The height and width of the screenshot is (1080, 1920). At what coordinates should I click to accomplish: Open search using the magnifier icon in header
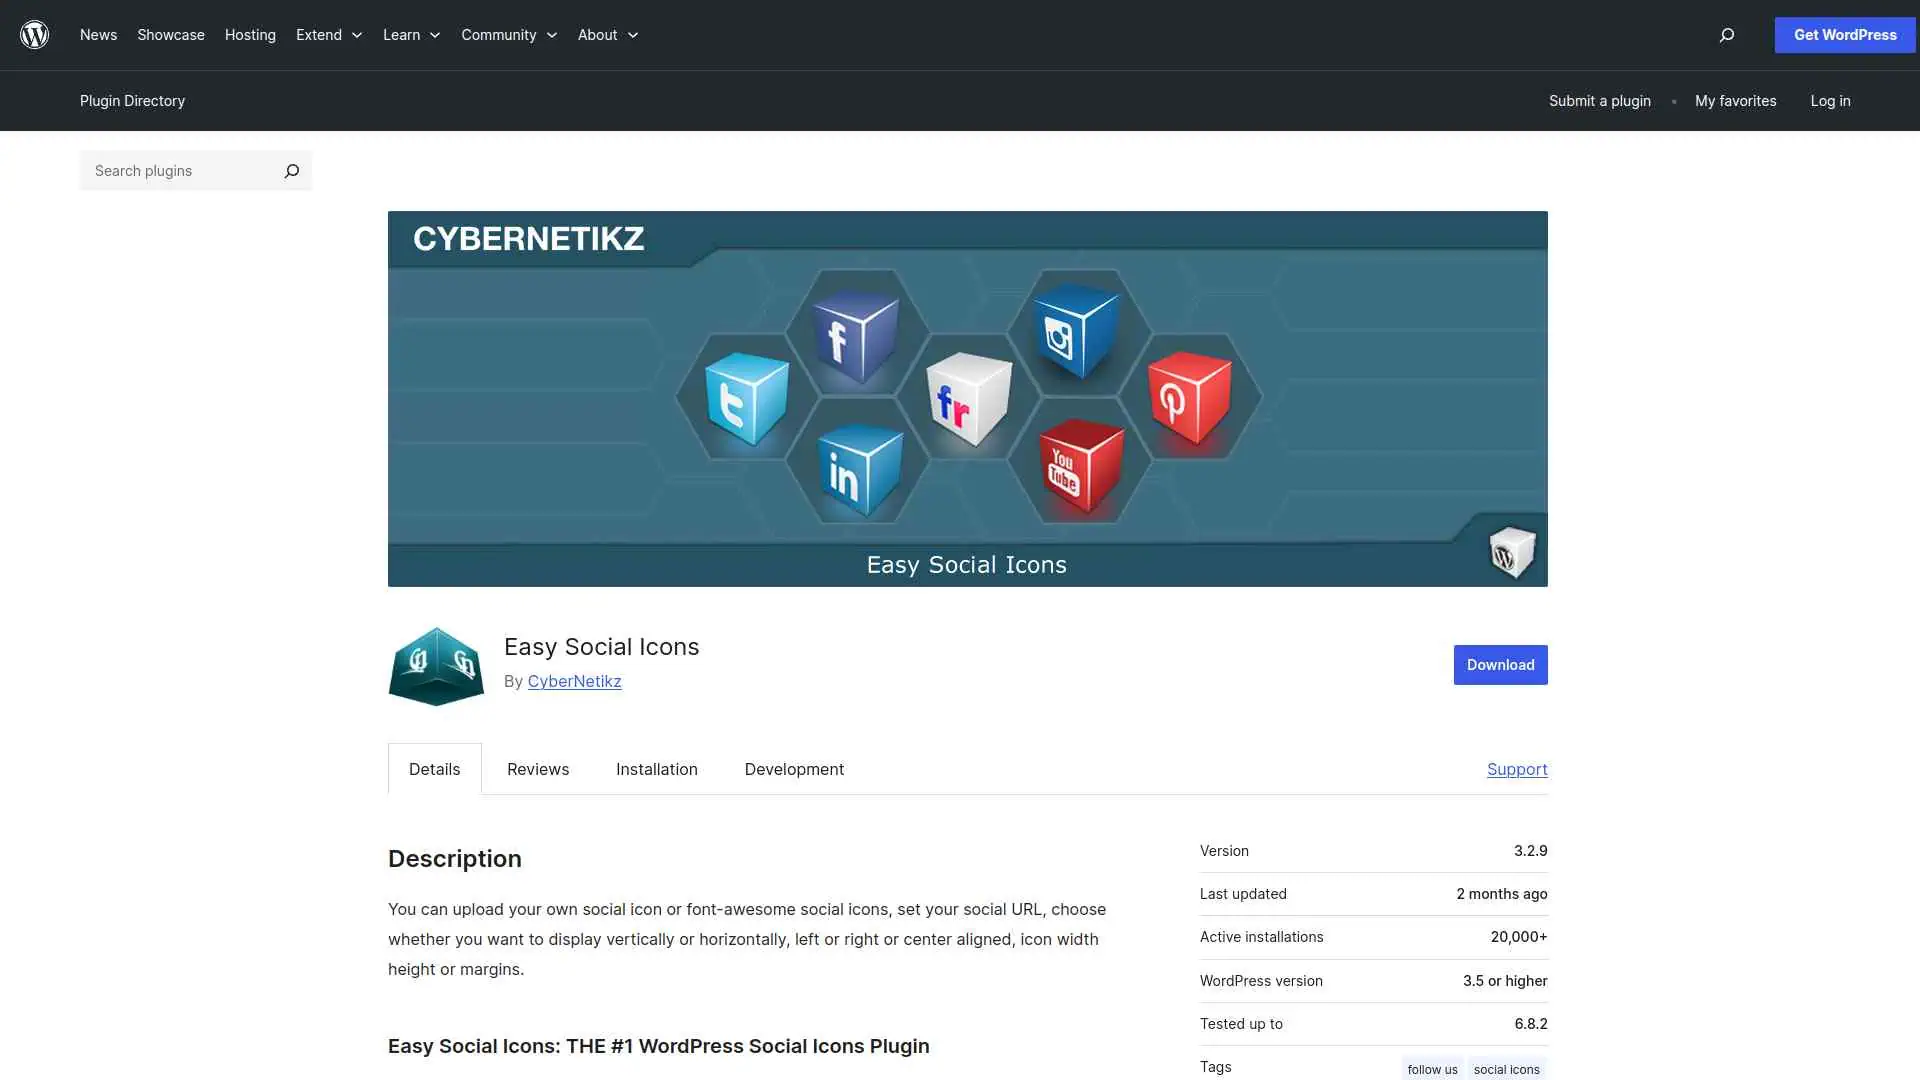[x=1726, y=35]
